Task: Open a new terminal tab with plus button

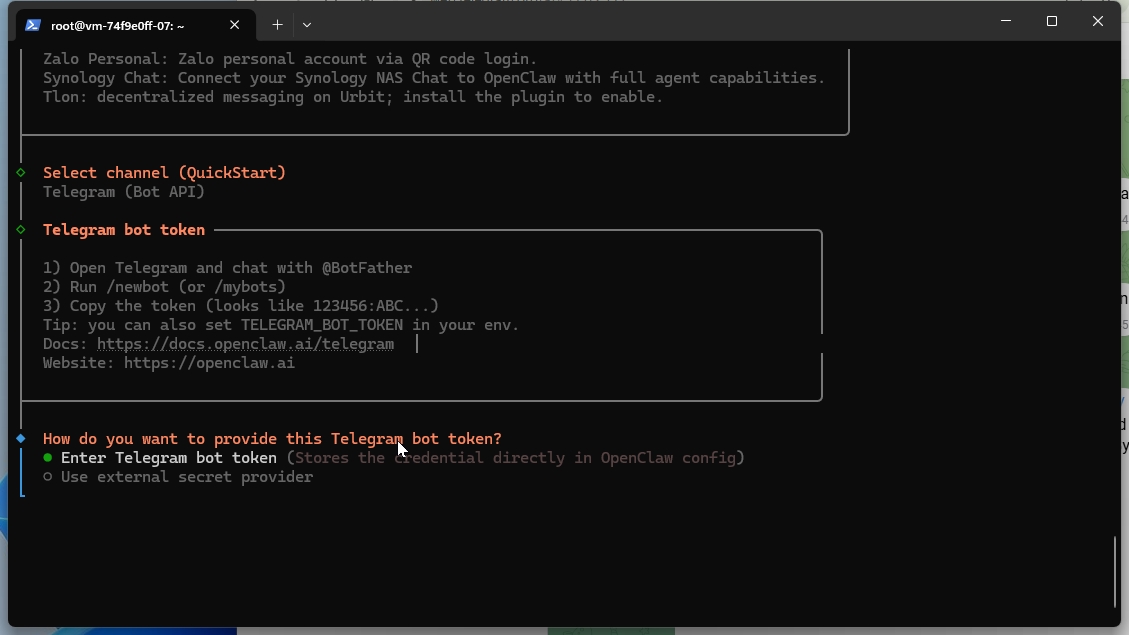Action: point(277,25)
